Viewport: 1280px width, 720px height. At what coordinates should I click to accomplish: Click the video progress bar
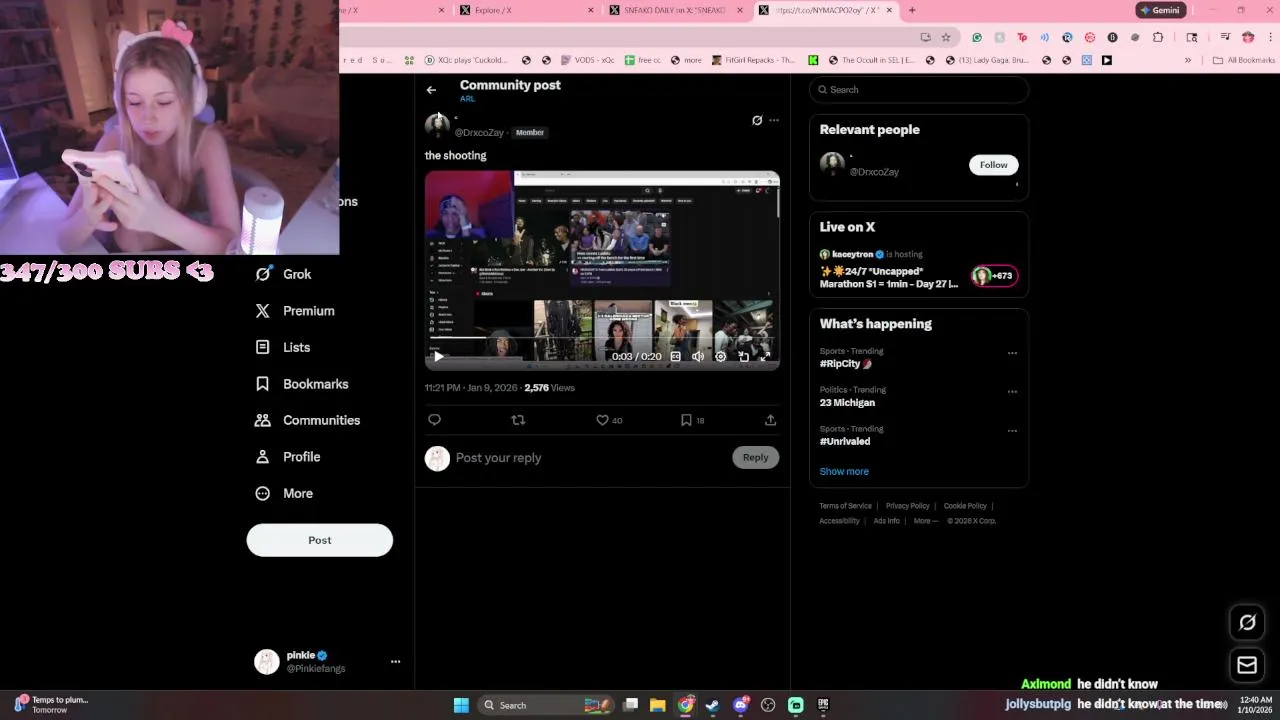[602, 340]
